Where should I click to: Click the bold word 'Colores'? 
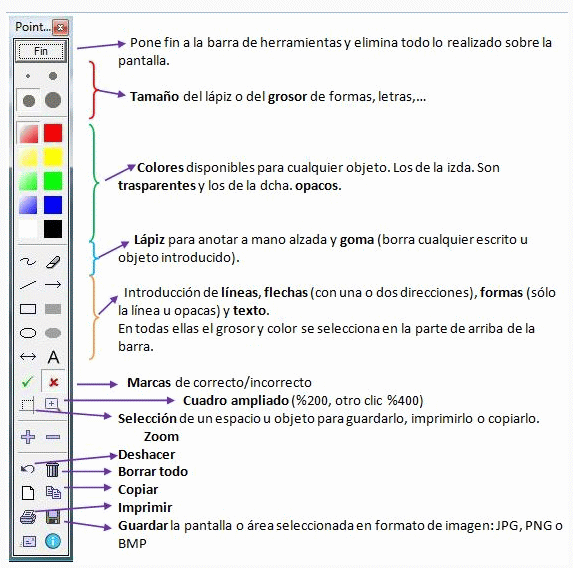pyautogui.click(x=160, y=168)
